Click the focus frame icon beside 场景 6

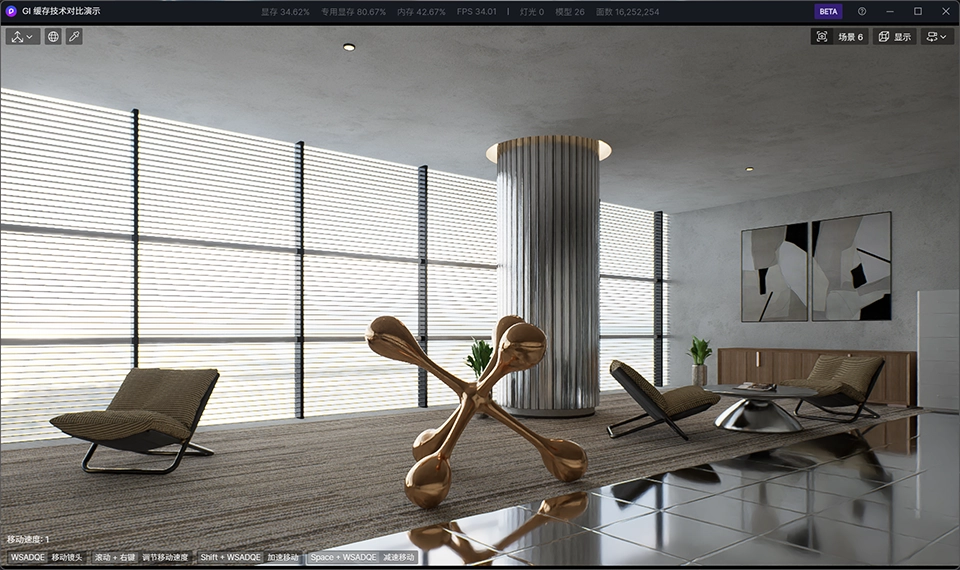coord(822,36)
